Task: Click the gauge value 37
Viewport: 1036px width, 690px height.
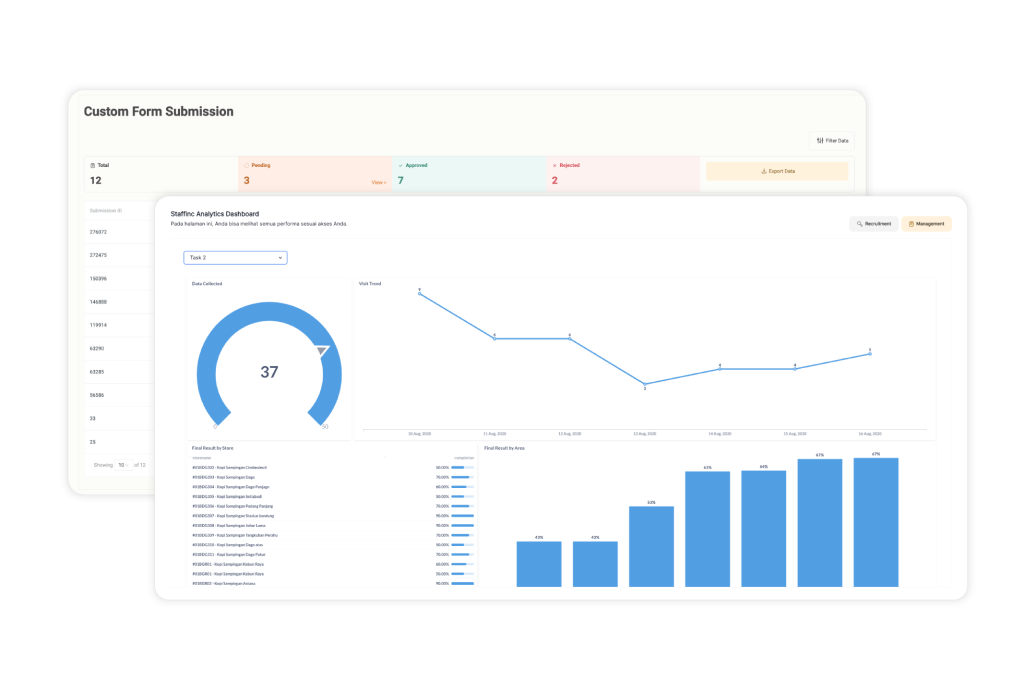Action: [269, 372]
